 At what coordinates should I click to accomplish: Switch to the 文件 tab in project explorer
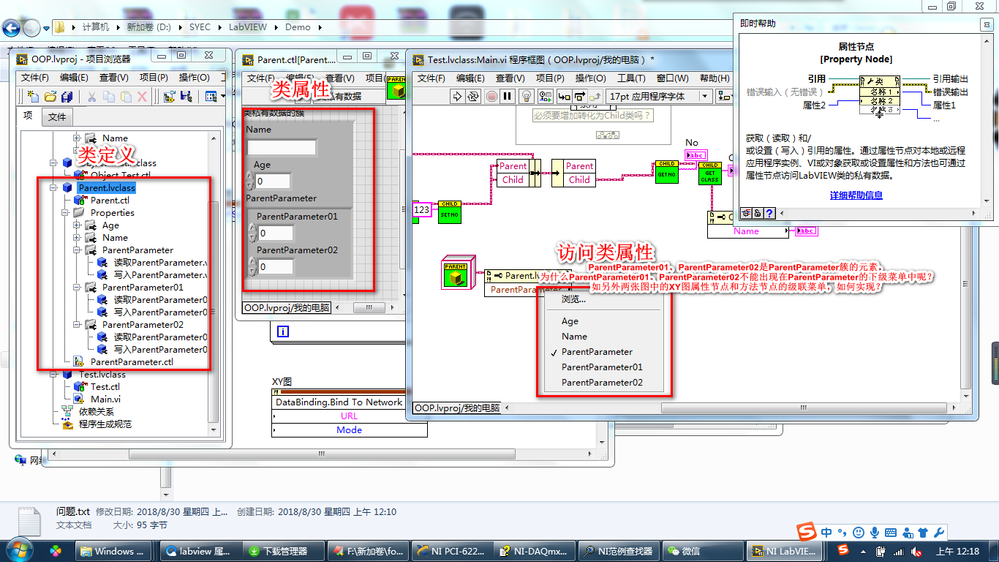pyautogui.click(x=57, y=117)
